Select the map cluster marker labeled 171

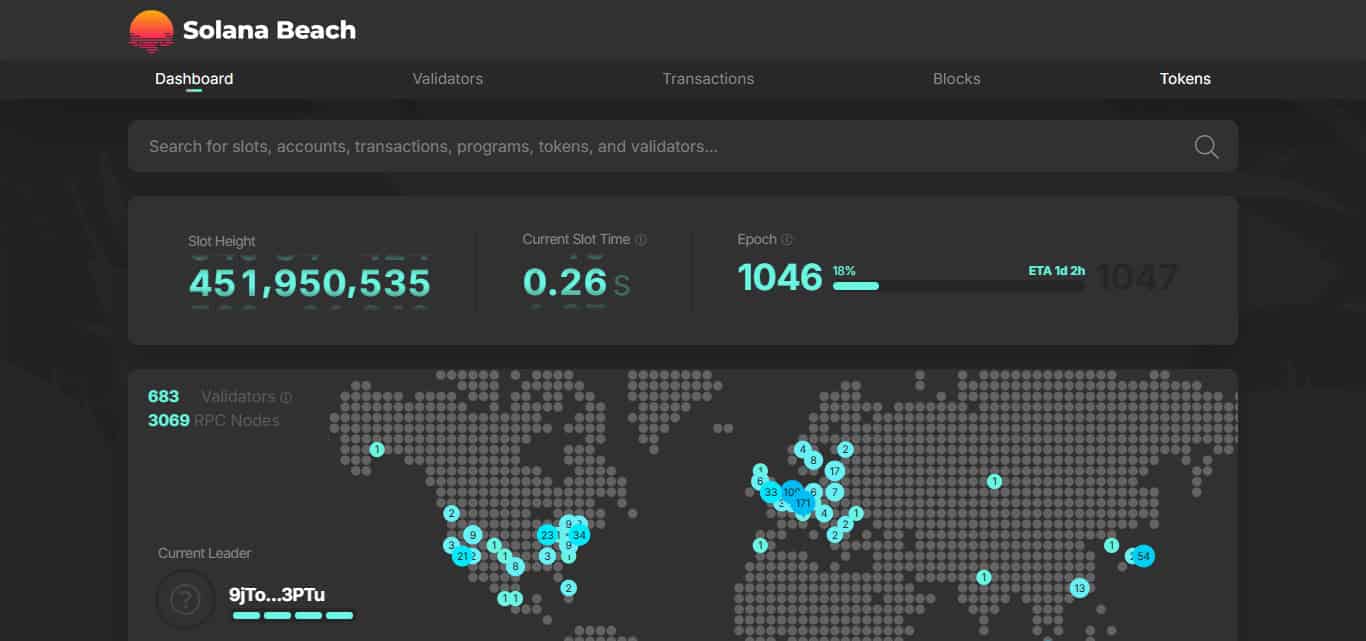click(x=803, y=503)
